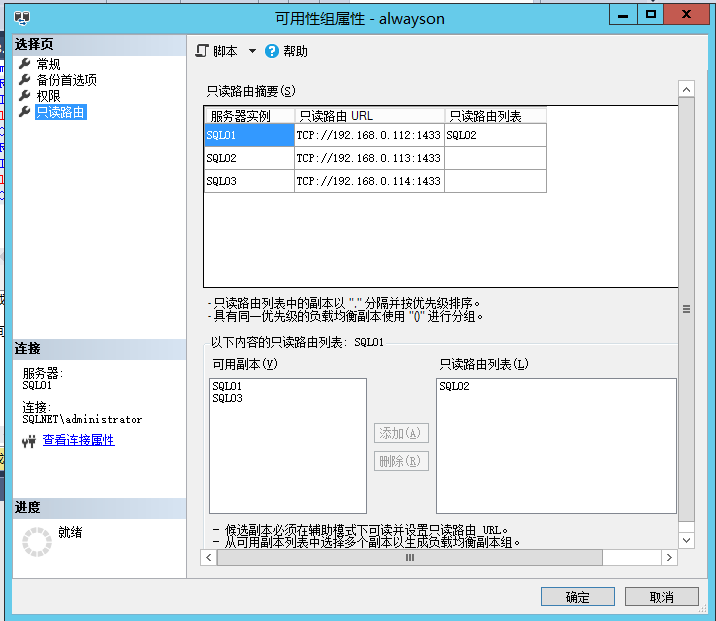This screenshot has width=716, height=621.
Task: Expand the 脚本 dropdown arrow
Action: (x=252, y=51)
